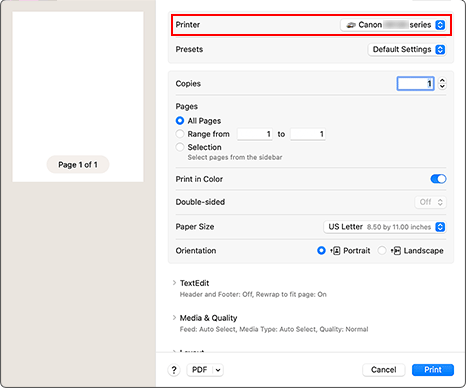The height and width of the screenshot is (388, 466).
Task: Select the Selection radio button
Action: pos(180,147)
